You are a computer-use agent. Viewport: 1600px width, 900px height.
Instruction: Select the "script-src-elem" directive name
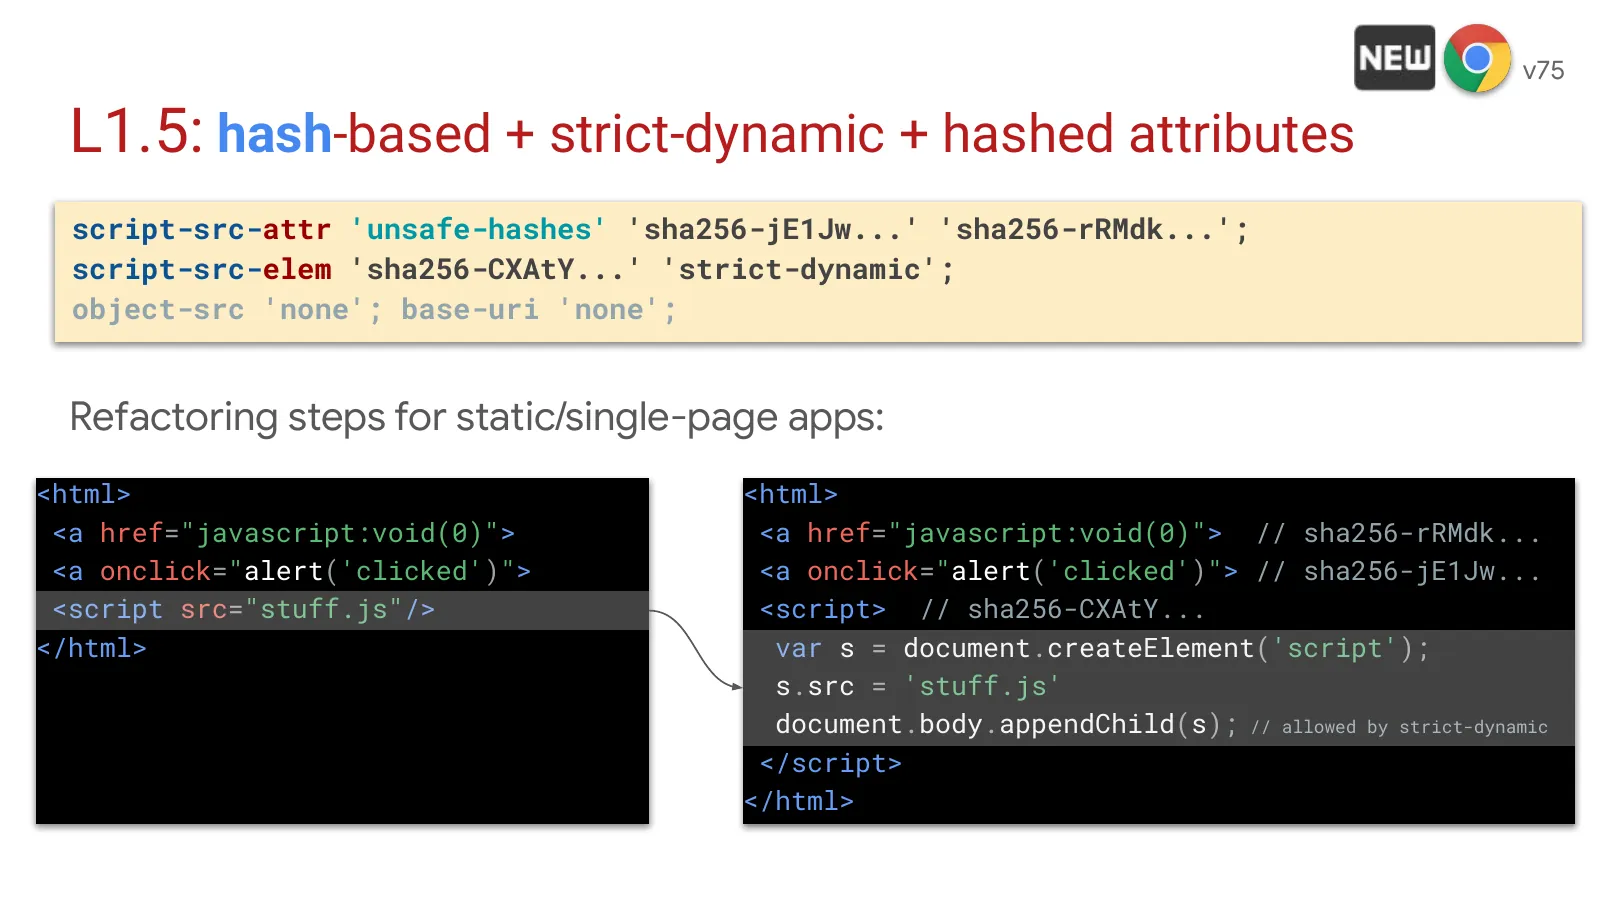tap(201, 270)
